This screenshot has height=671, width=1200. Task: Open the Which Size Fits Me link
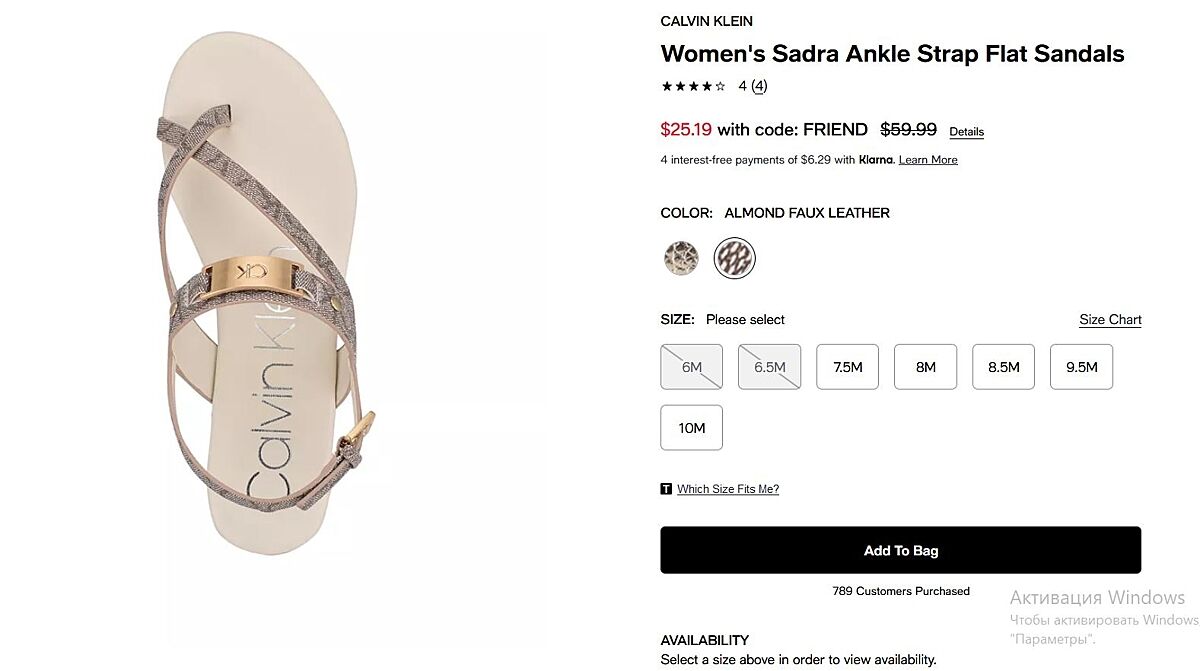click(727, 489)
